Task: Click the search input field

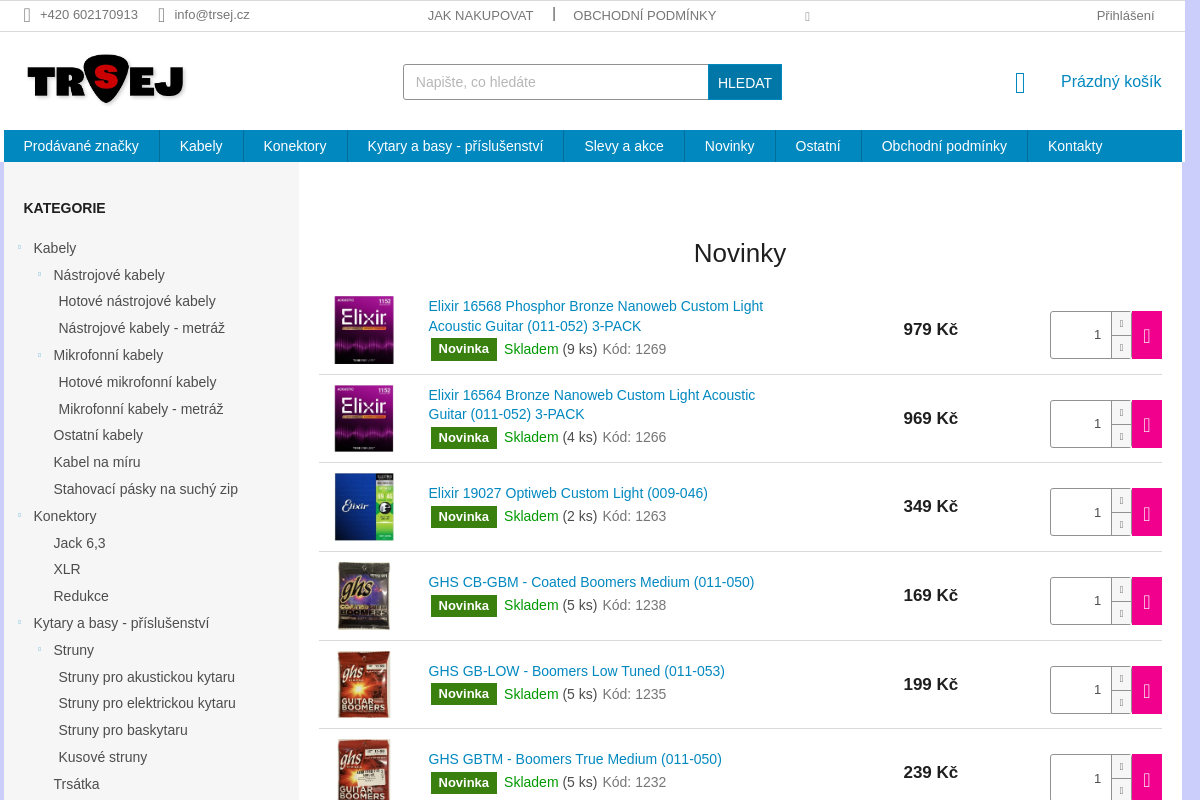Action: click(555, 82)
